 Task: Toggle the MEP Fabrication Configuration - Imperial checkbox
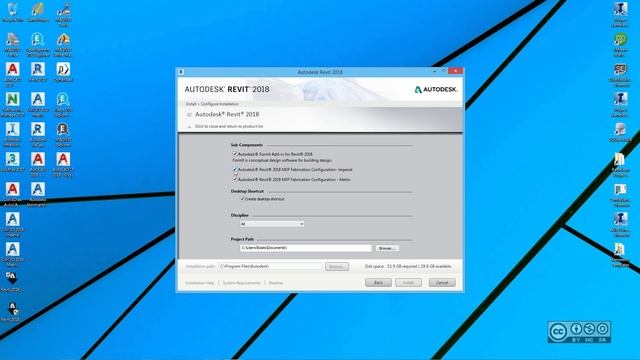coord(235,169)
